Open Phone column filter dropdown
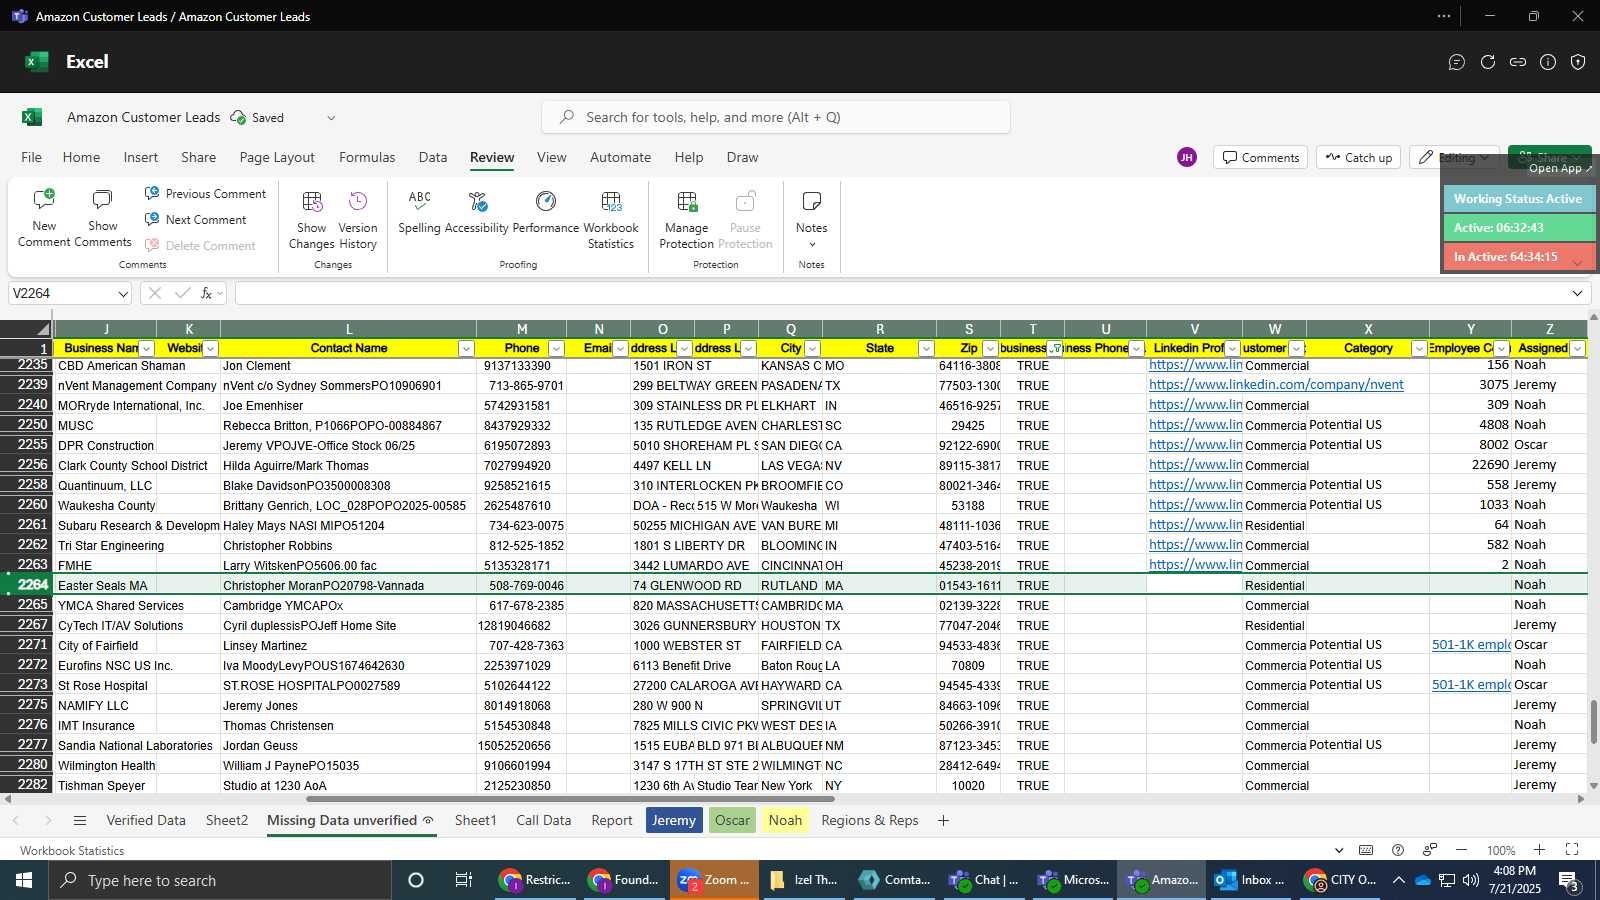This screenshot has height=900, width=1600. click(556, 348)
